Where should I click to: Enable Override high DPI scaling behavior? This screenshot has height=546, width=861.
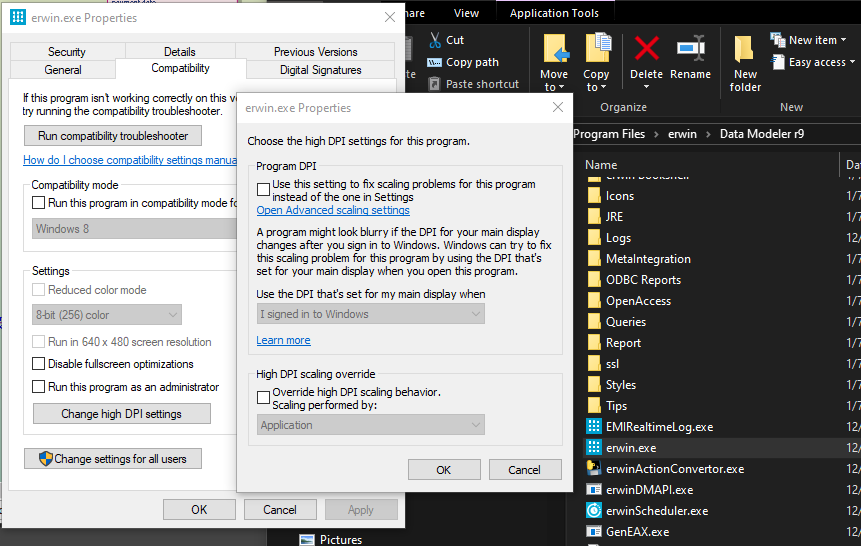click(264, 397)
